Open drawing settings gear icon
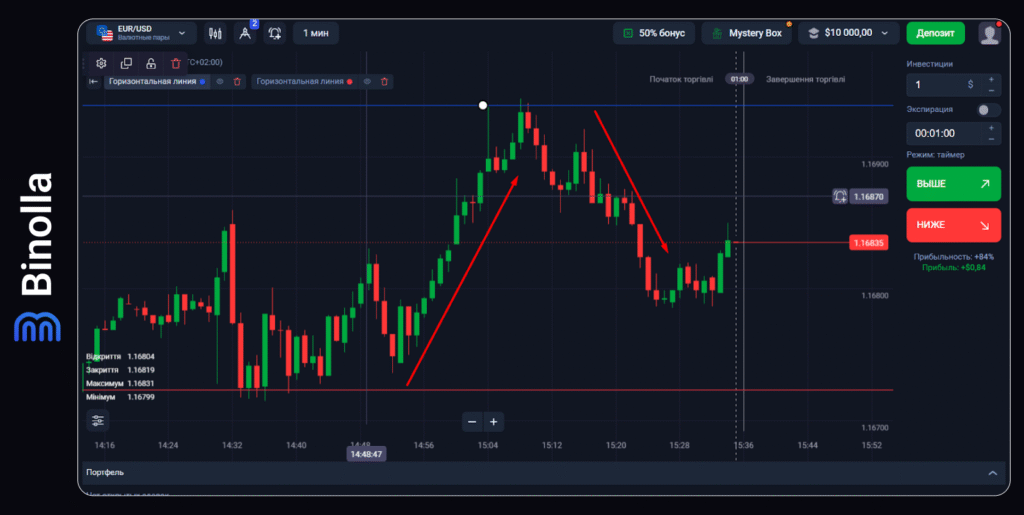The image size is (1024, 515). tap(101, 63)
